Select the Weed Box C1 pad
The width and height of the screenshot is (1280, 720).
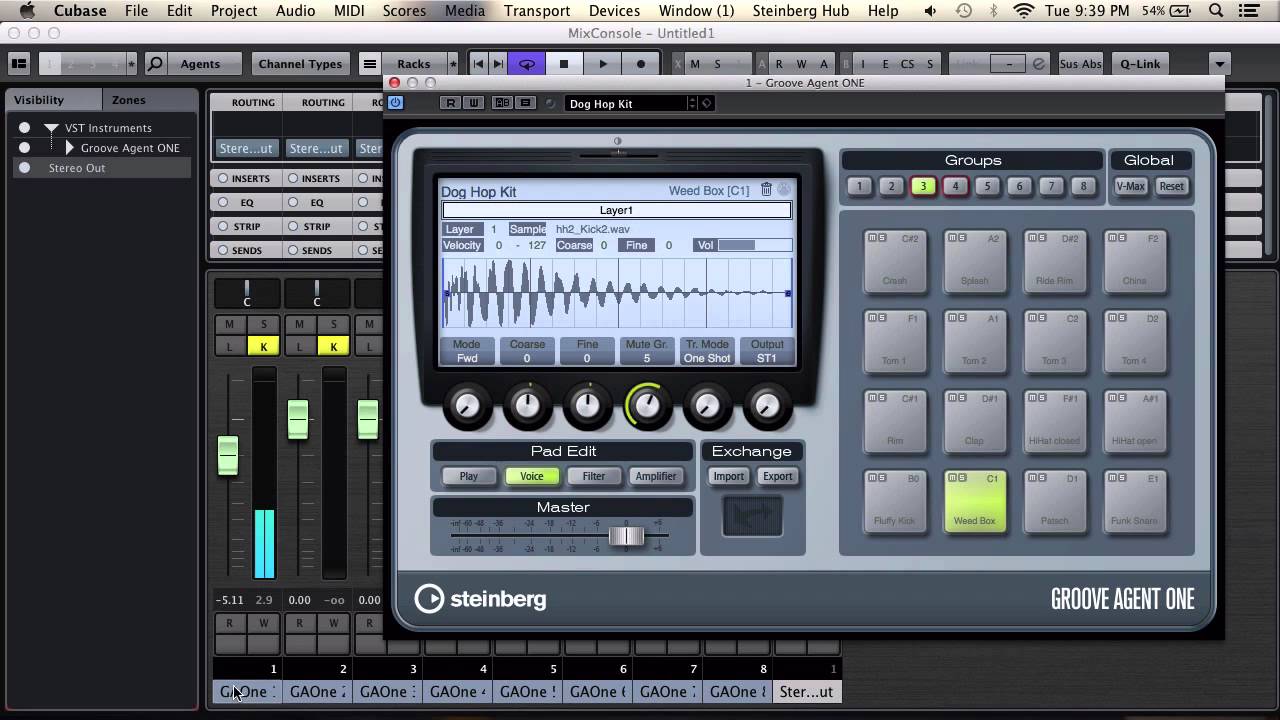[975, 501]
